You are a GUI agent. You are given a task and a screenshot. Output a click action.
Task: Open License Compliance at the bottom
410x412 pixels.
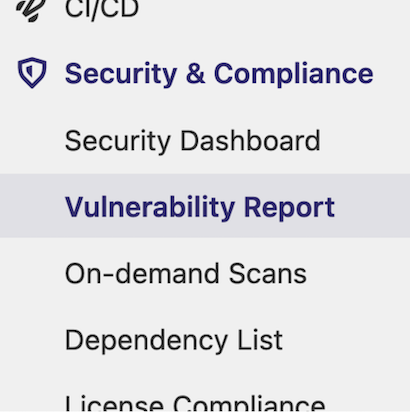click(x=195, y=403)
